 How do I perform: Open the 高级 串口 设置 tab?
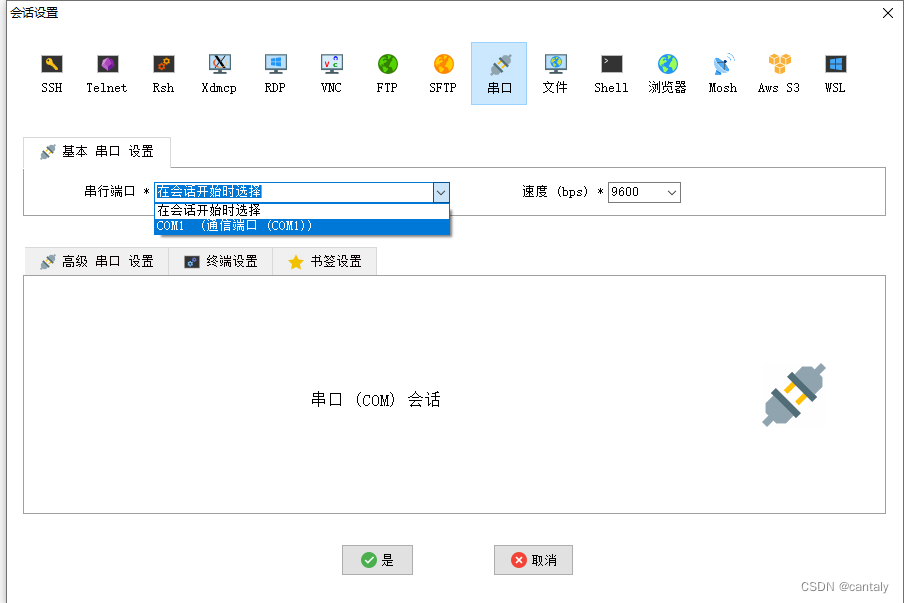pyautogui.click(x=96, y=262)
